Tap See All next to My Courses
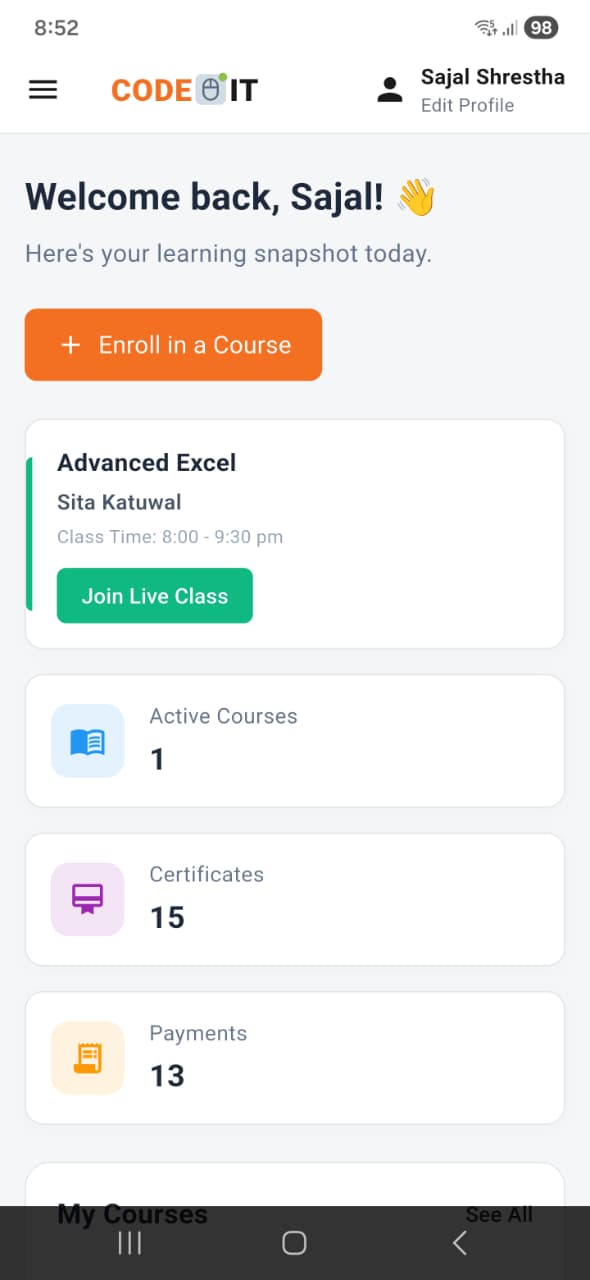 (x=499, y=1214)
